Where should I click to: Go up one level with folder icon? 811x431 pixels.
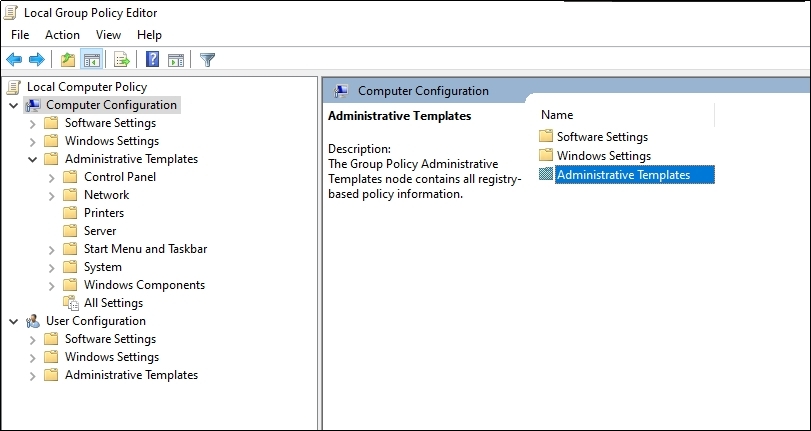[68, 60]
